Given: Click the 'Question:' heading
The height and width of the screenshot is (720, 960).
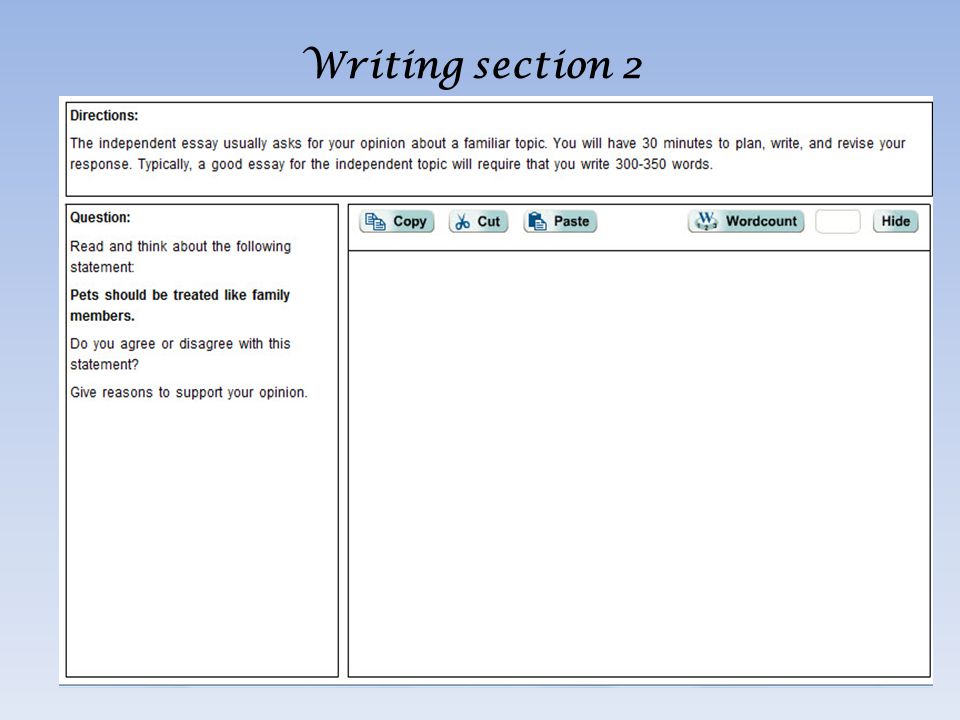Looking at the screenshot, I should click(100, 217).
